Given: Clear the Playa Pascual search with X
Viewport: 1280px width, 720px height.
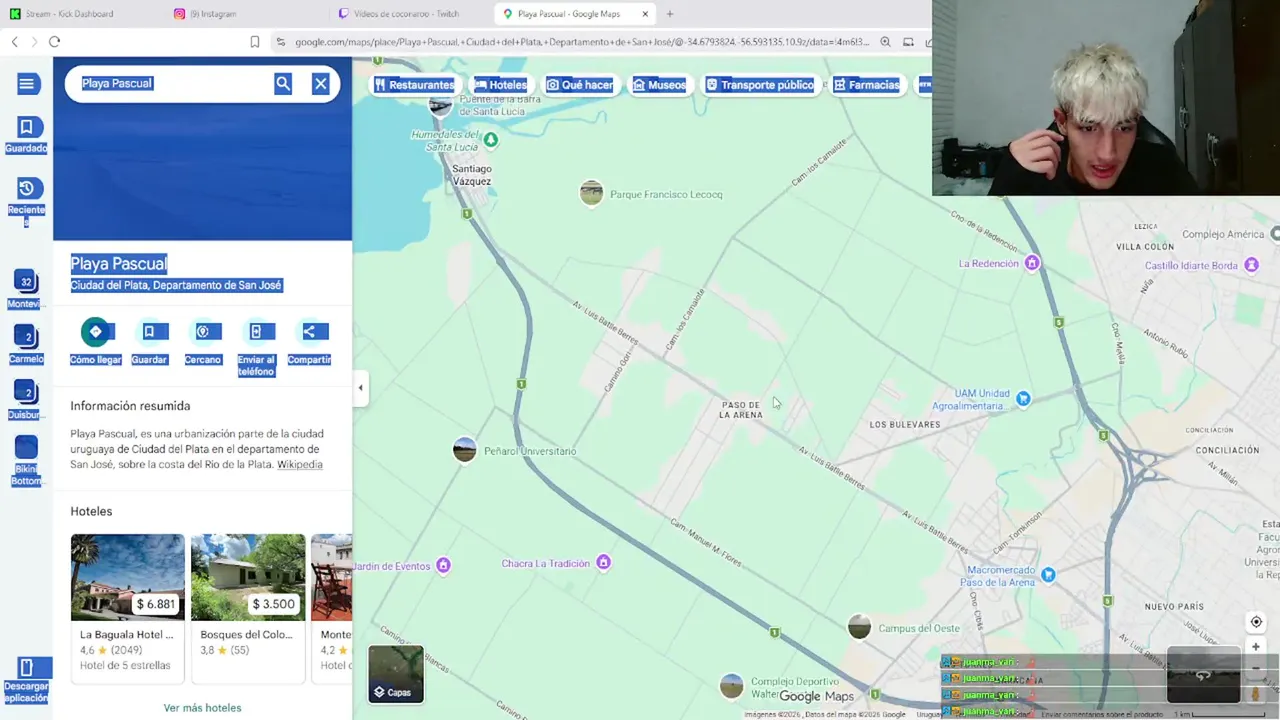Looking at the screenshot, I should click(321, 84).
